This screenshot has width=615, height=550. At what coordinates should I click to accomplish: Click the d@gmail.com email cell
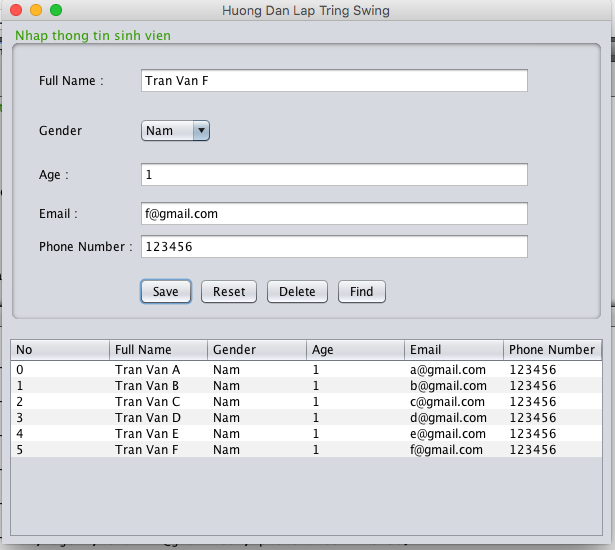(x=447, y=418)
